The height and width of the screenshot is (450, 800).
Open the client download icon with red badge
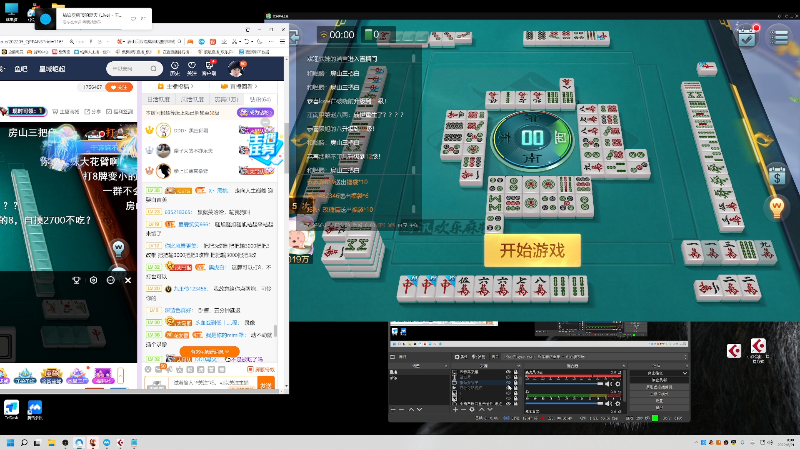tap(209, 68)
